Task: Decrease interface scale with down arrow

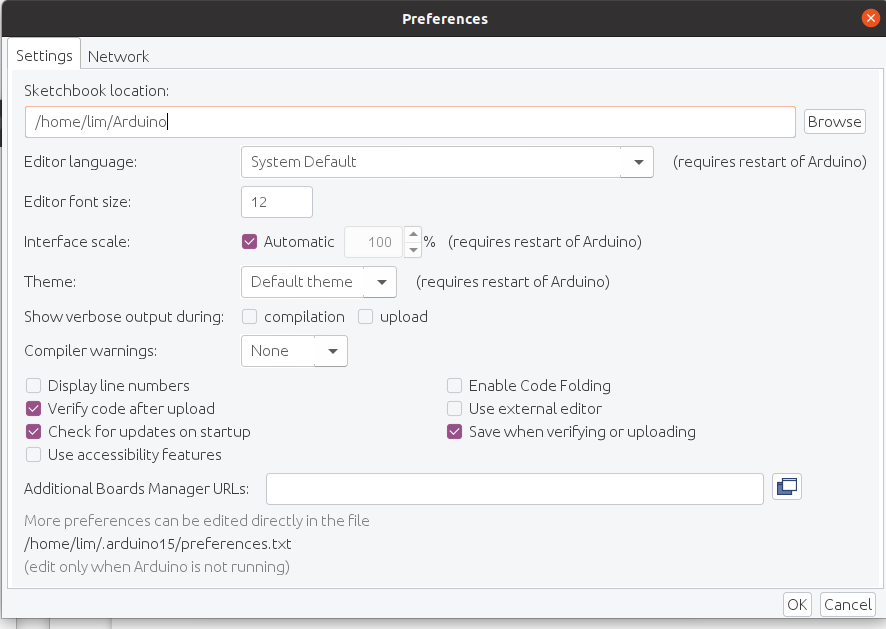Action: (413, 249)
